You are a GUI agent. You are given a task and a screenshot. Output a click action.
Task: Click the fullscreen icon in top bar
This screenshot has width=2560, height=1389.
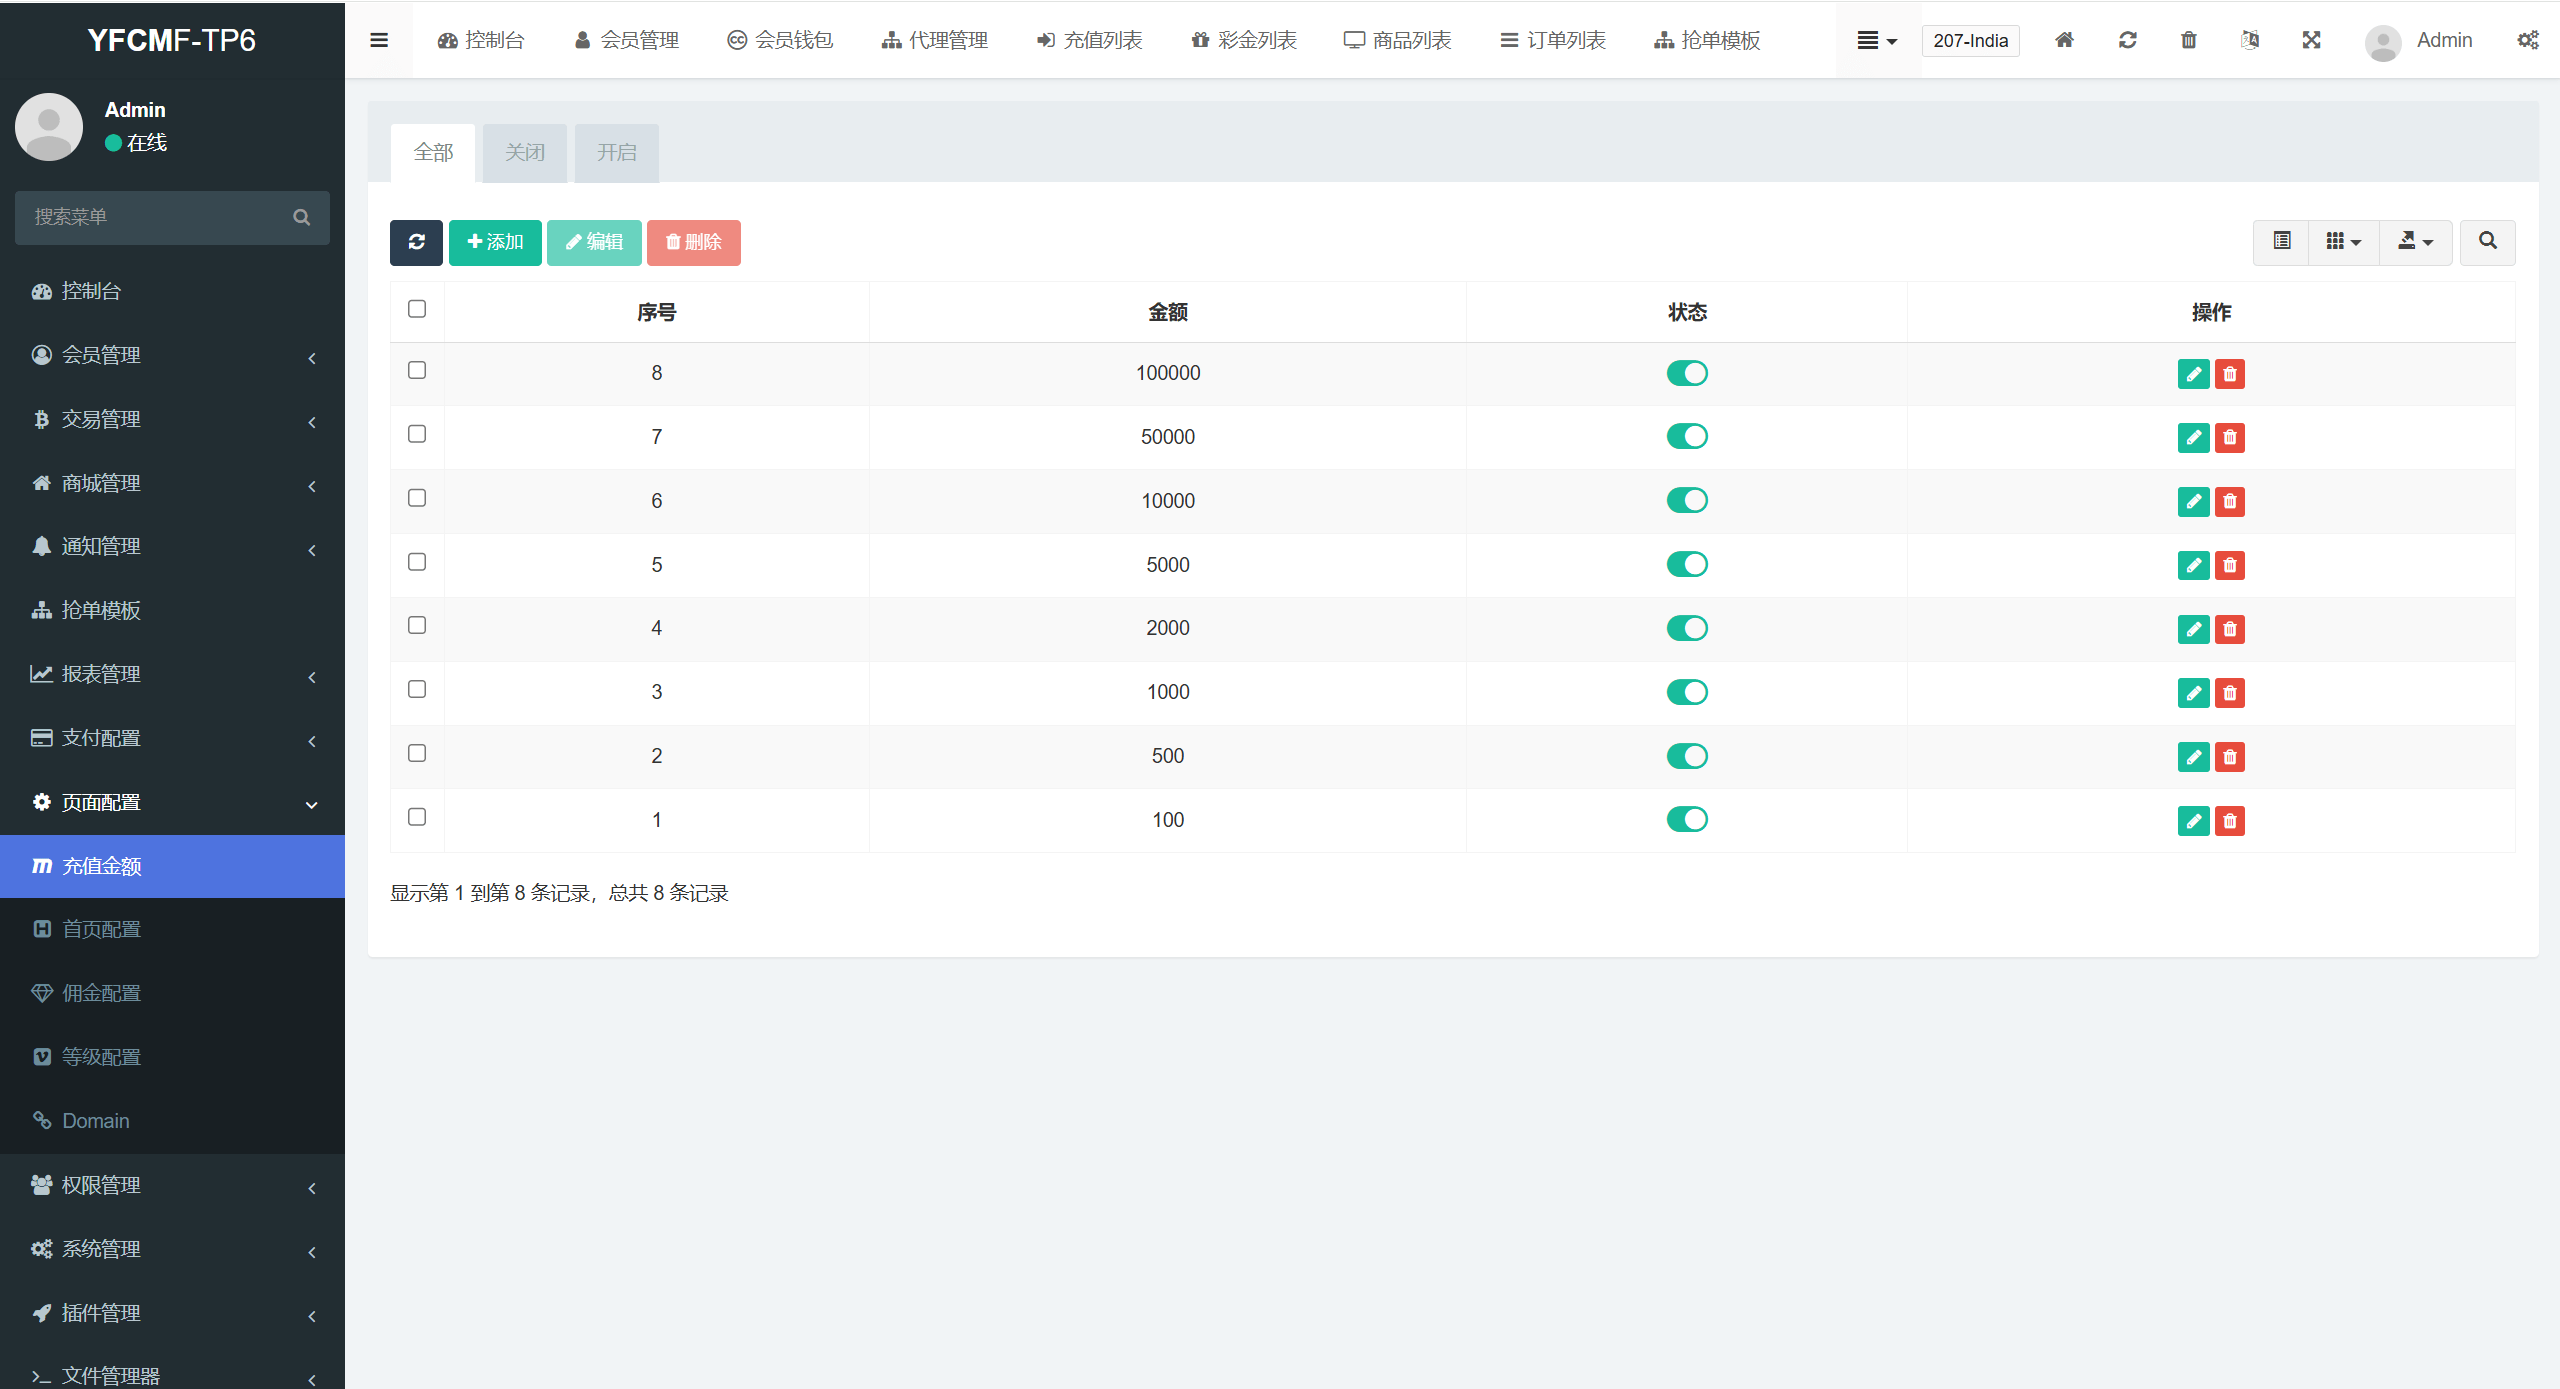2311,40
